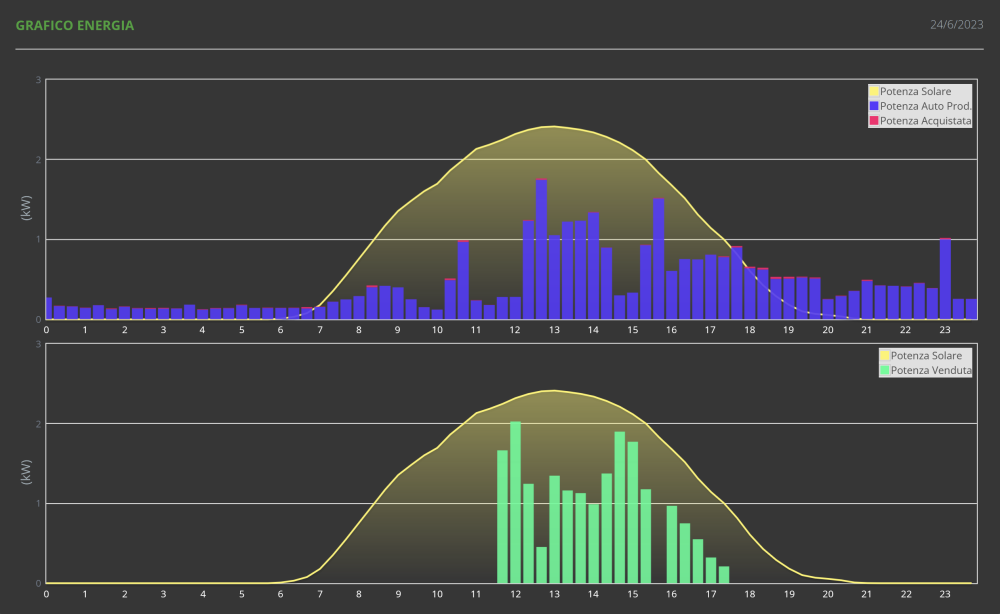Click the last green bar after hour 17
This screenshot has height=614, width=1000.
(724, 575)
